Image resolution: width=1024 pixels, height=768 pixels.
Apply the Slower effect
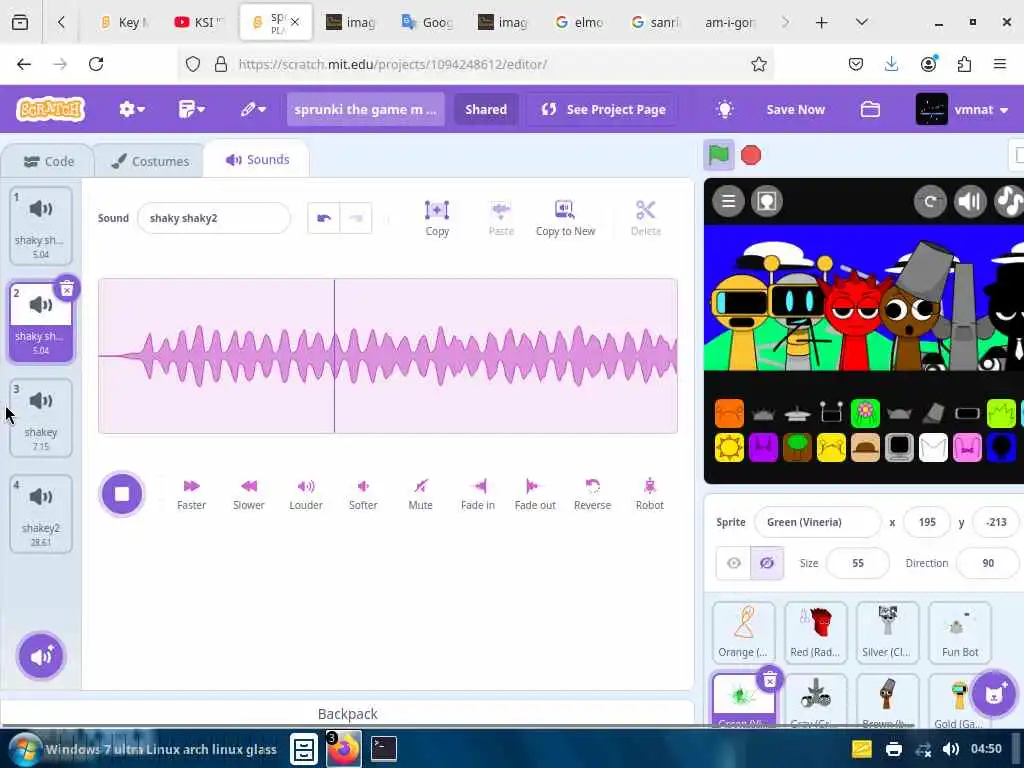point(249,494)
